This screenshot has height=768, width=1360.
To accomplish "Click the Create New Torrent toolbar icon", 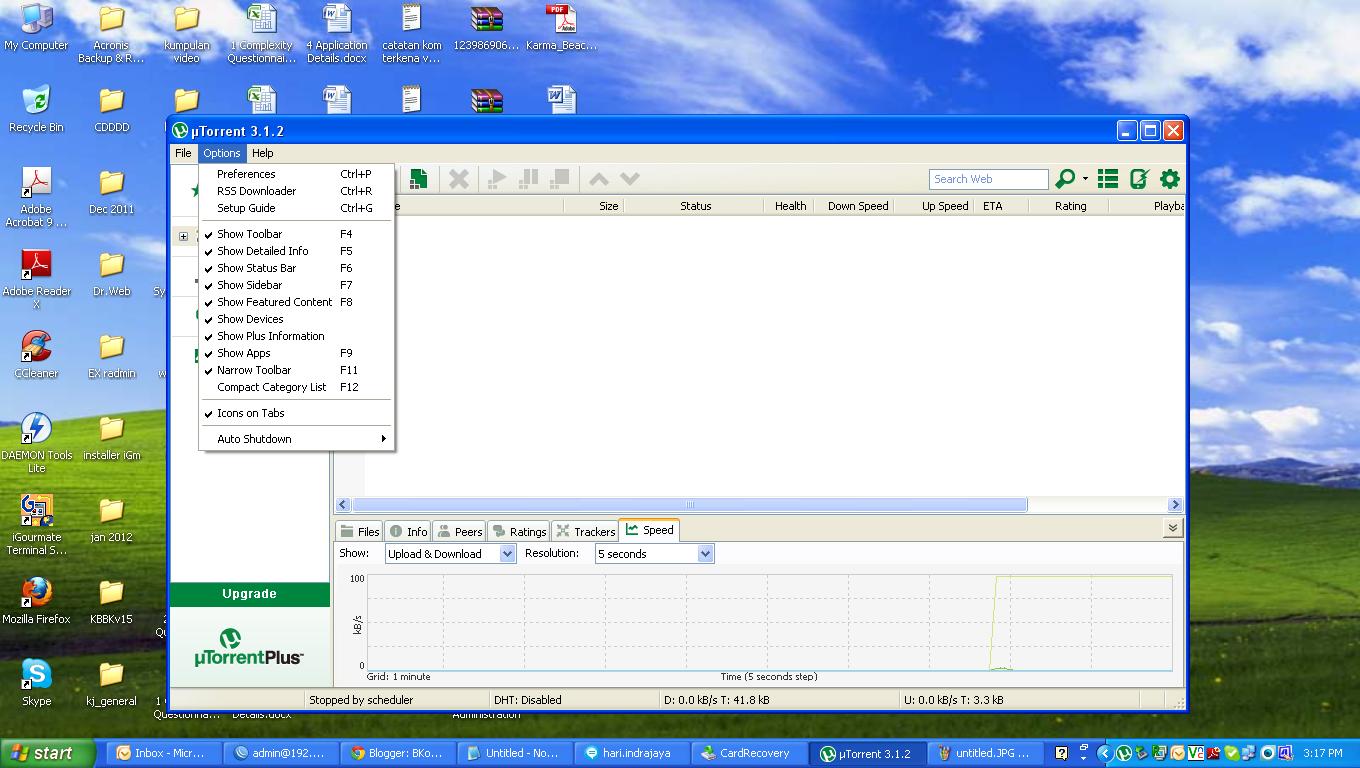I will coord(418,179).
